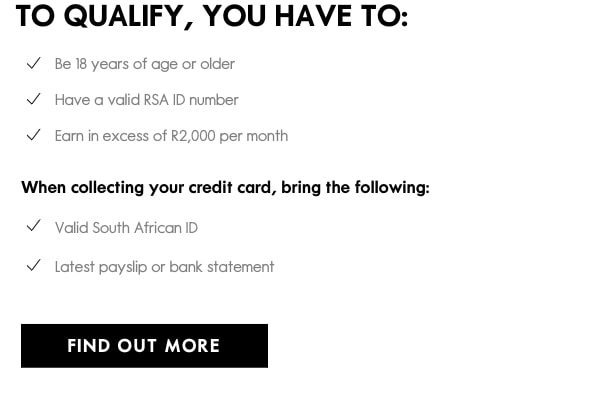Click the 'R2,000' amount in the earnings line
The height and width of the screenshot is (419, 600).
[193, 136]
